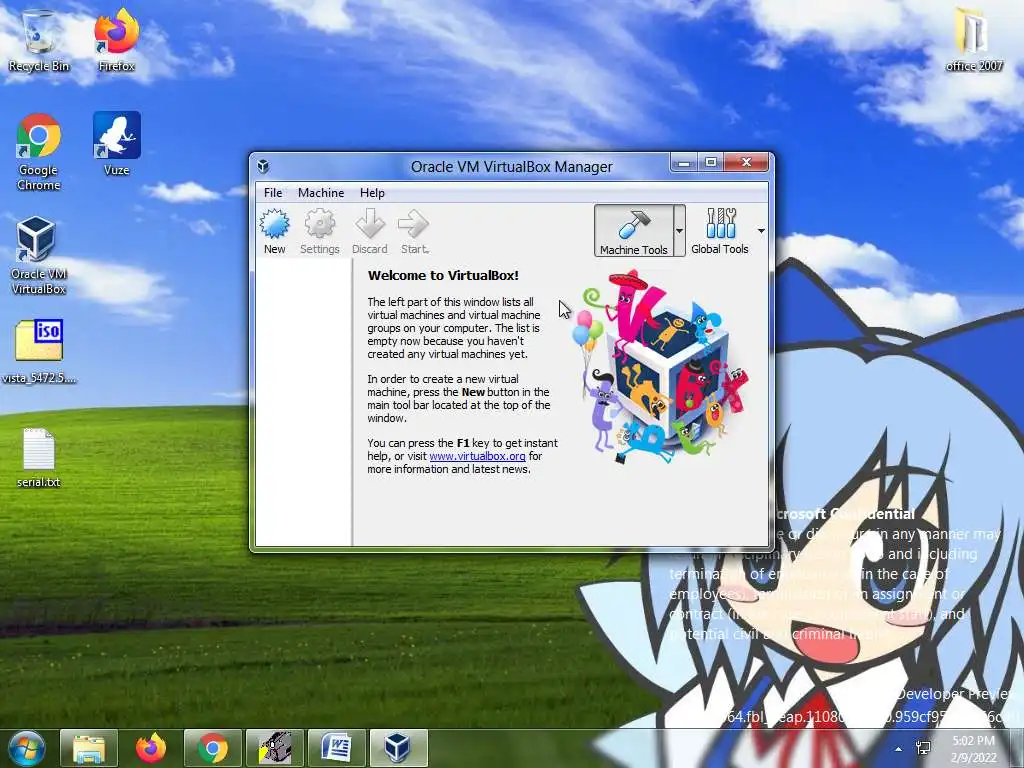
Task: Open Firefox from the taskbar
Action: (x=151, y=748)
